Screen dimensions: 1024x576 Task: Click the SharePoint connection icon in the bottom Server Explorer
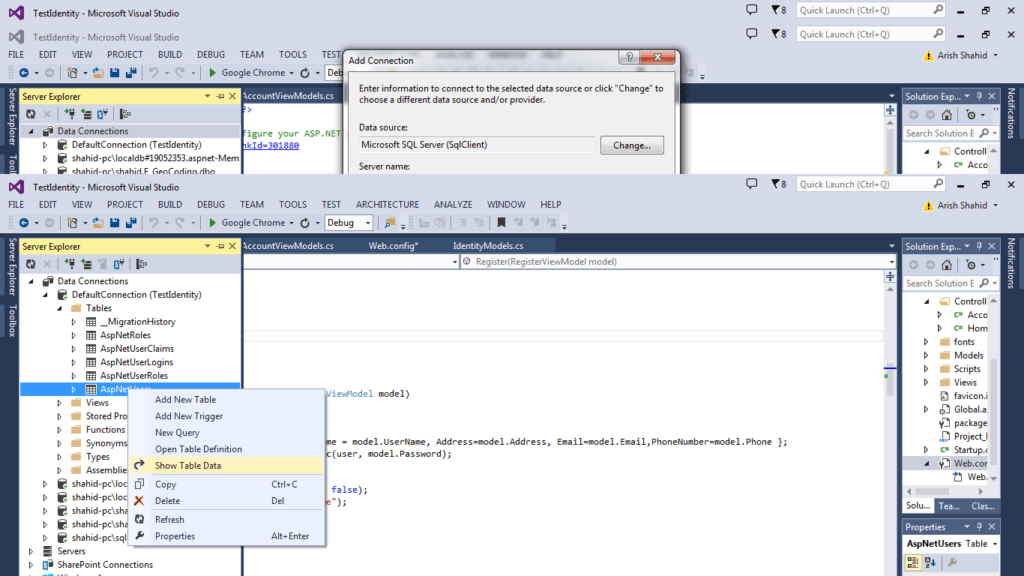pyautogui.click(x=119, y=264)
